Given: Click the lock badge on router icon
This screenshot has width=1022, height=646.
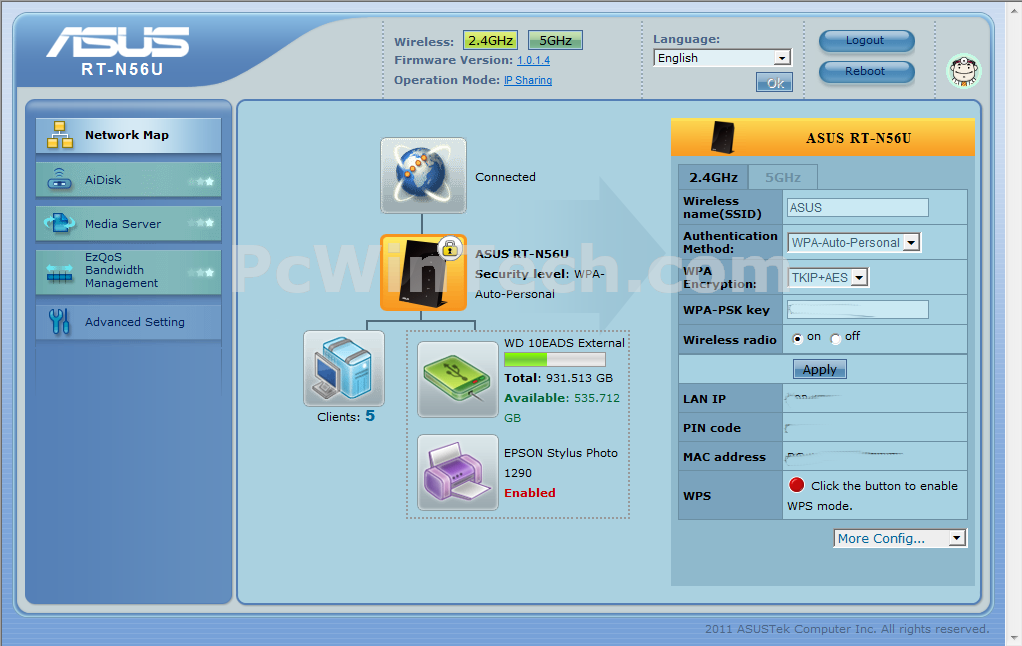Looking at the screenshot, I should [x=450, y=248].
